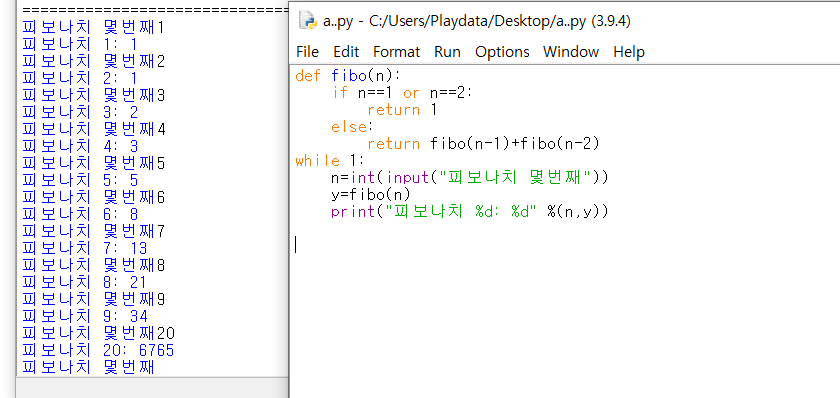
Task: Click the last shell input prompt '피보나치 몇번째'
Action: click(89, 367)
